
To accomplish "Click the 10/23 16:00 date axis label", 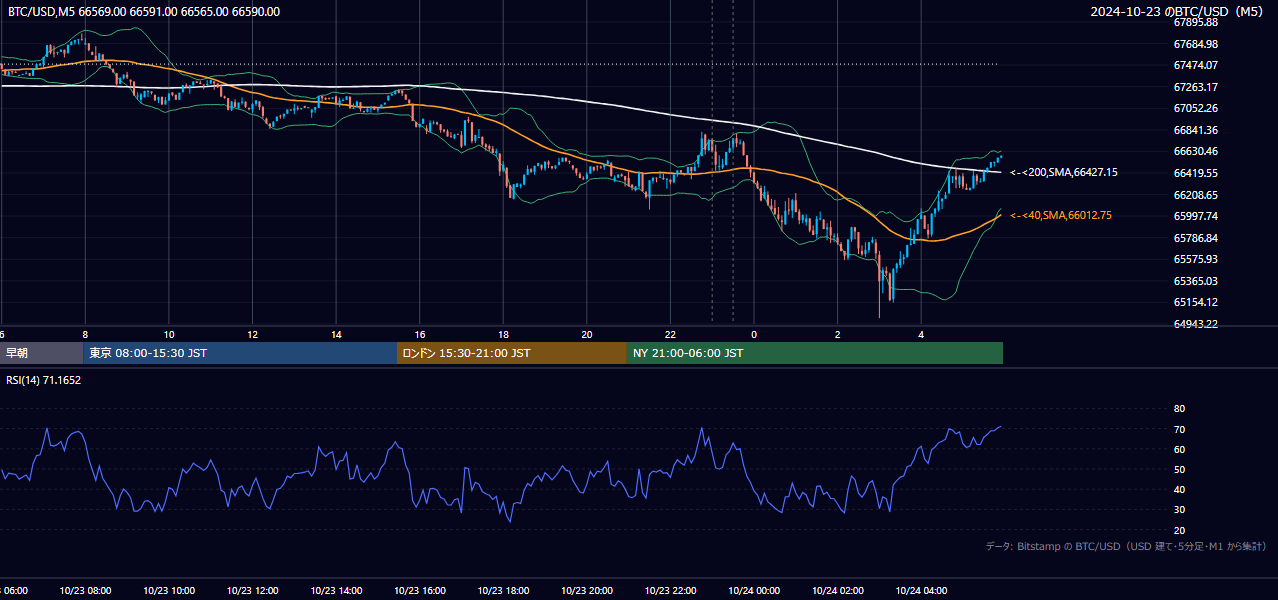I will point(420,591).
